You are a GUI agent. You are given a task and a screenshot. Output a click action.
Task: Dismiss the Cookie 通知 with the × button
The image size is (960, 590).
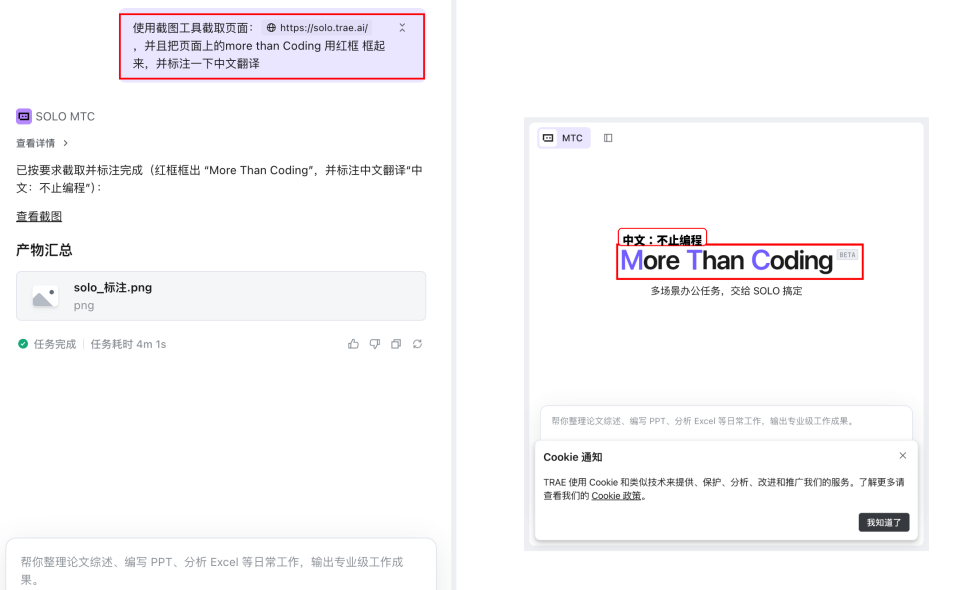902,455
